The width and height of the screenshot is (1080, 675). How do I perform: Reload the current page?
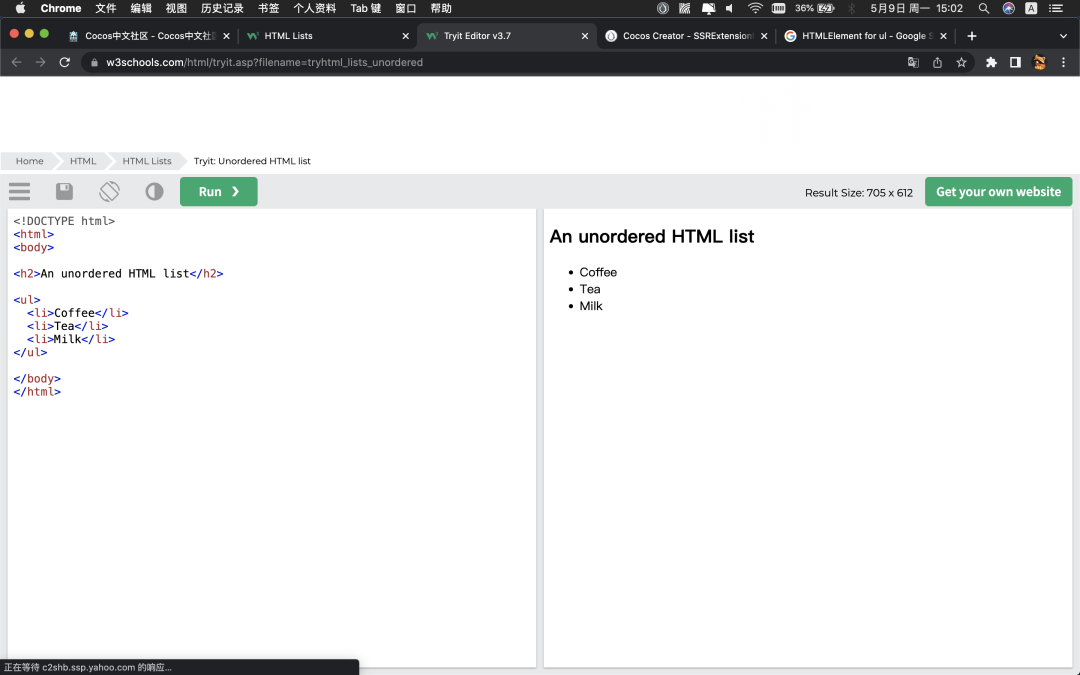(x=65, y=62)
